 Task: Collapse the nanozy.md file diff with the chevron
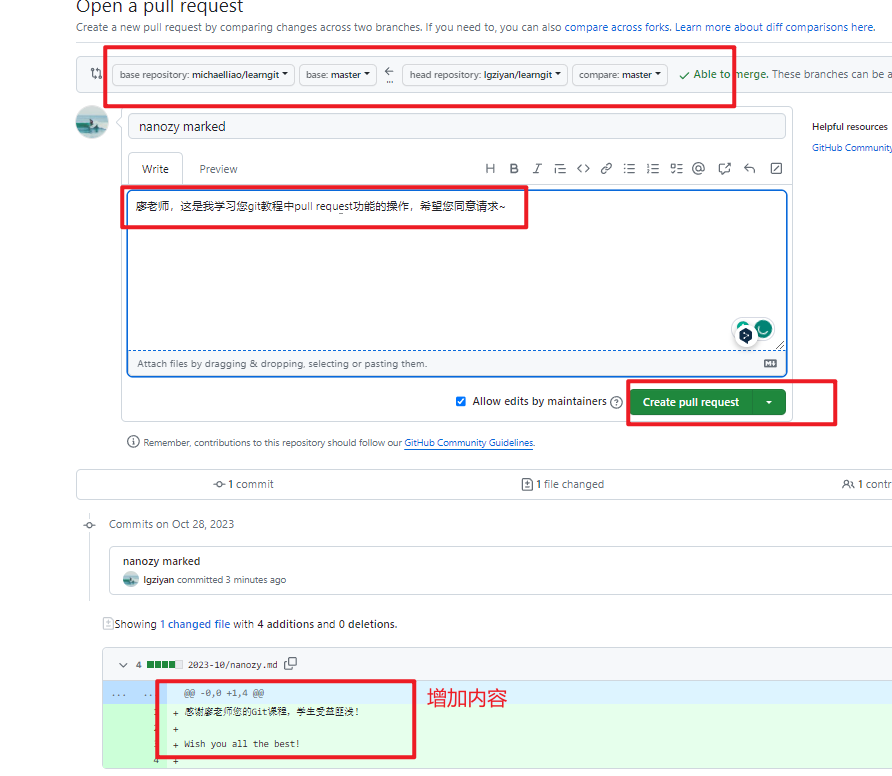click(x=123, y=664)
